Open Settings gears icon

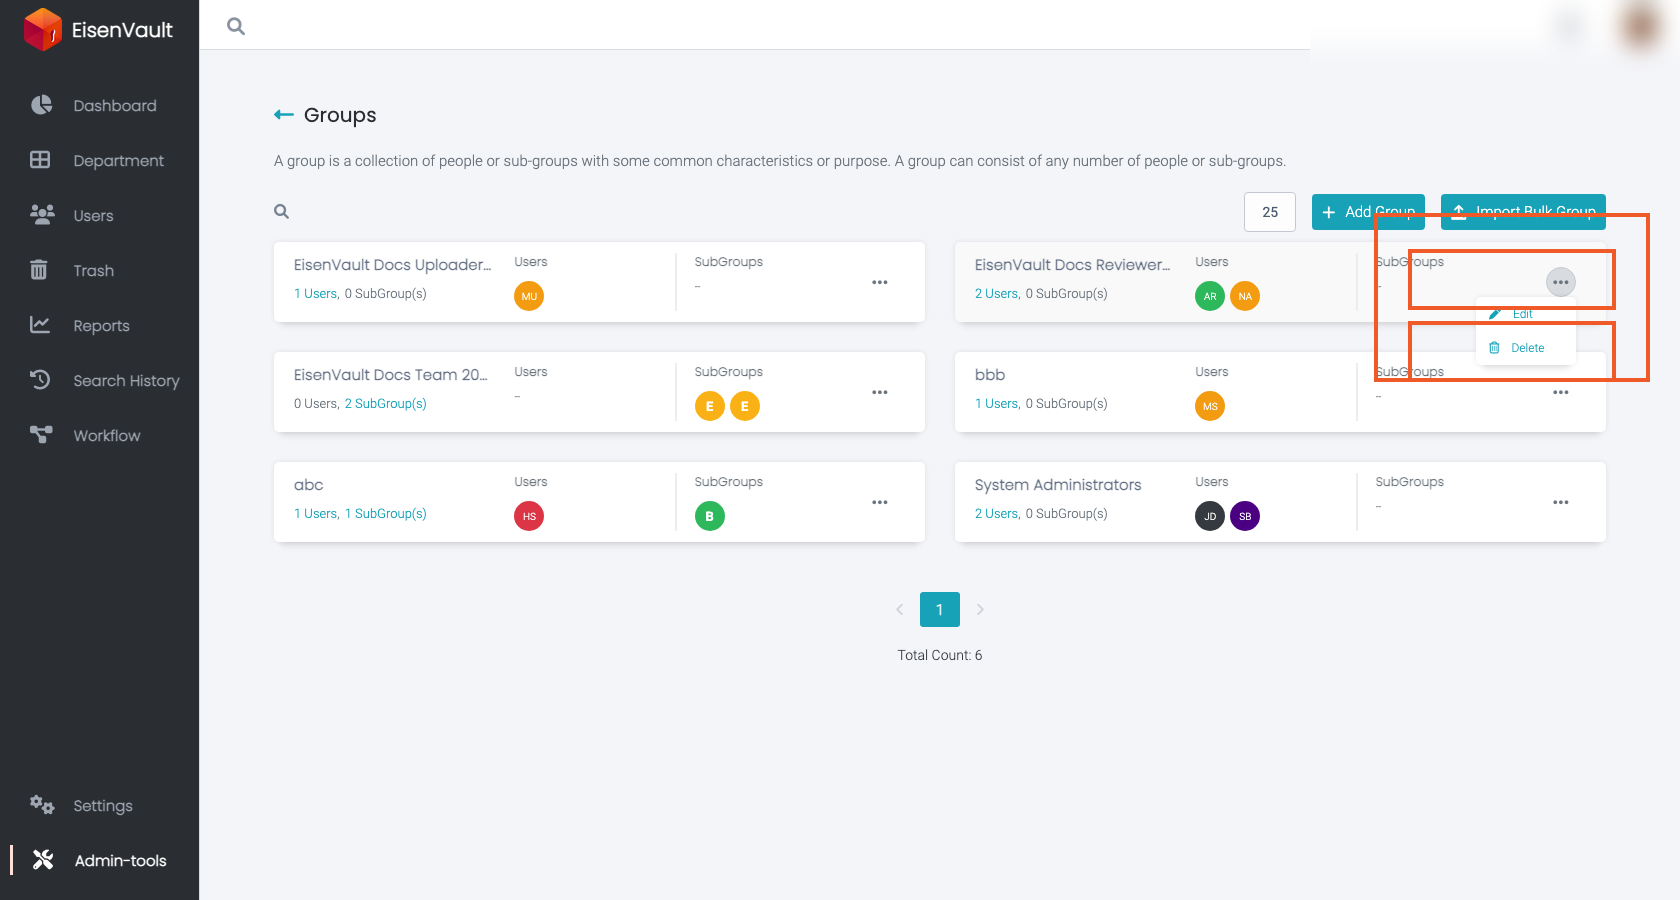point(41,805)
